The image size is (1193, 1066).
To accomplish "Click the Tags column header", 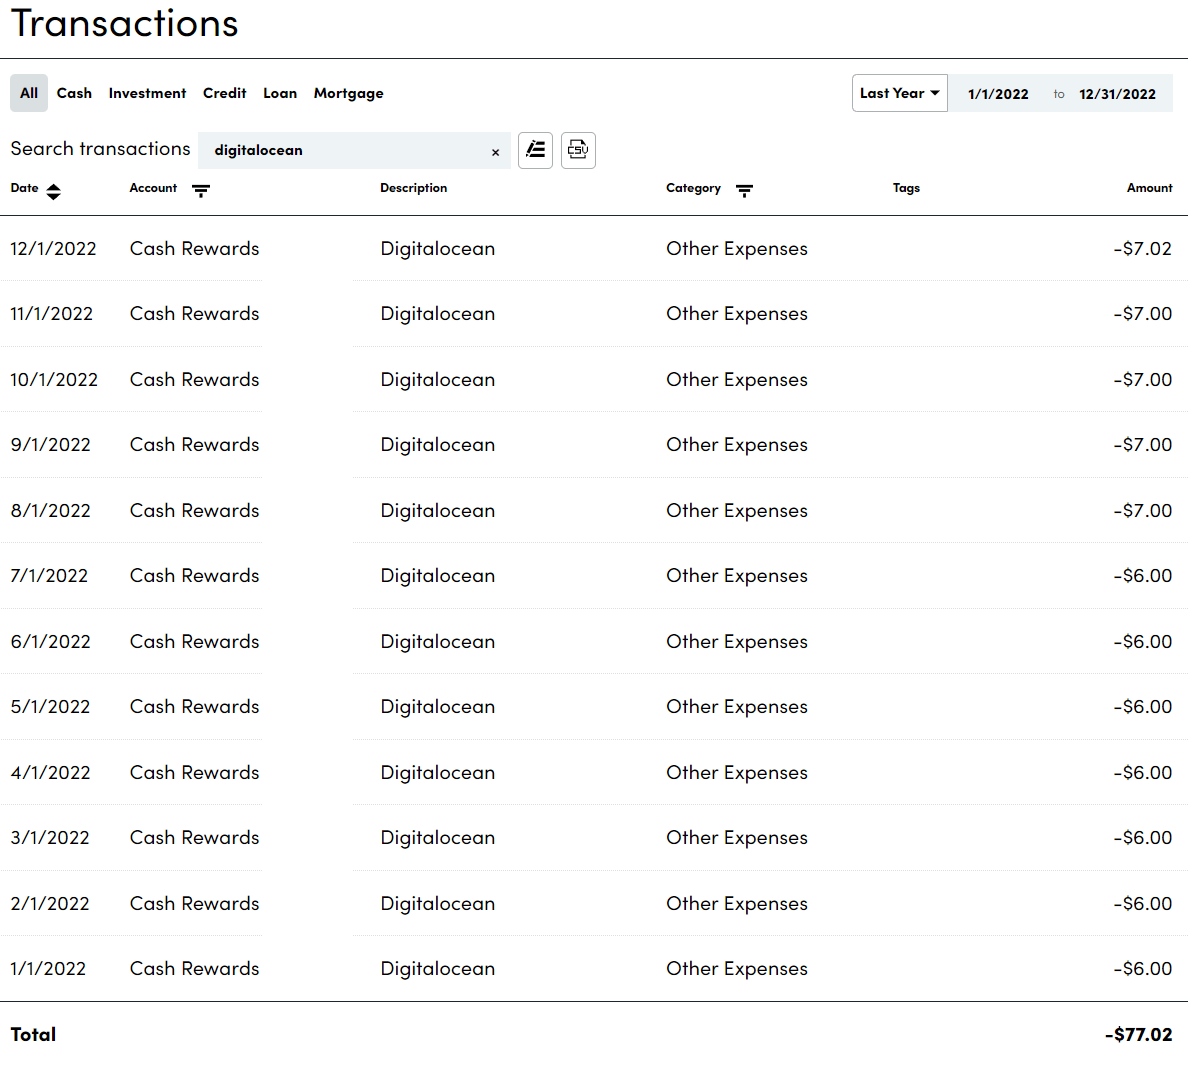I will pos(906,188).
